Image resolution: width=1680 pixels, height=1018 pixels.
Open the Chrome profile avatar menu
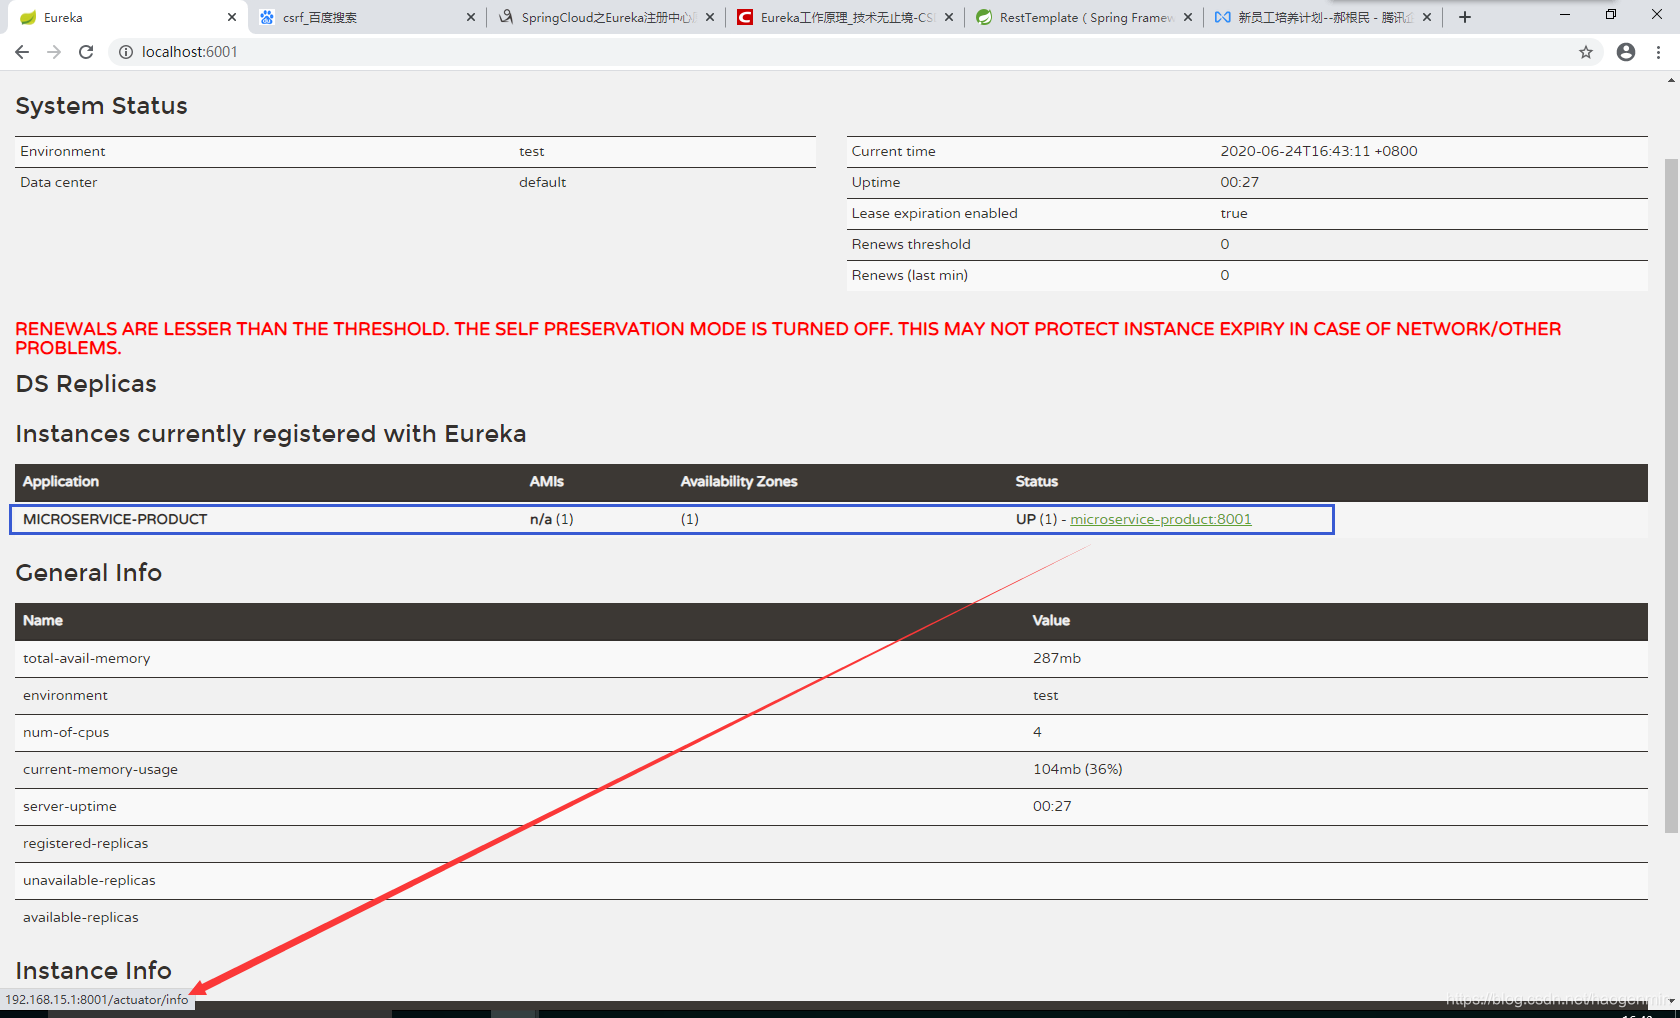pos(1626,52)
